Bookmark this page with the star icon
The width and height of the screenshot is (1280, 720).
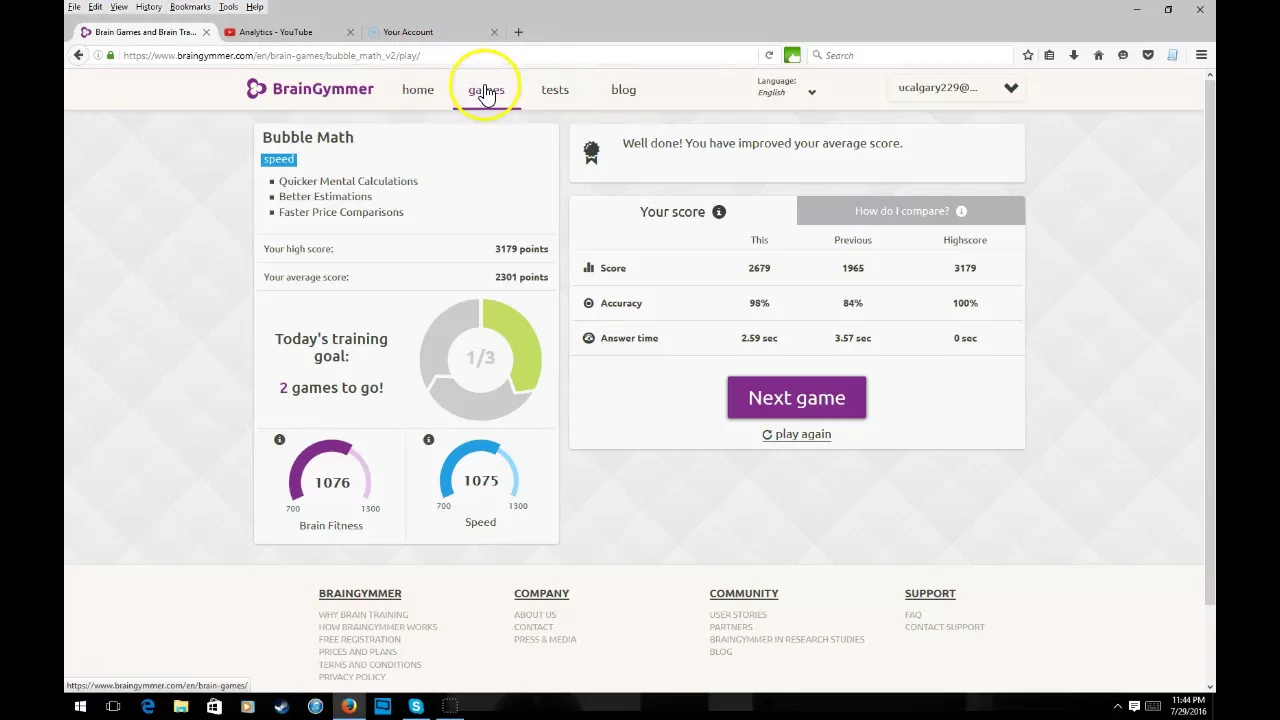pyautogui.click(x=1027, y=55)
